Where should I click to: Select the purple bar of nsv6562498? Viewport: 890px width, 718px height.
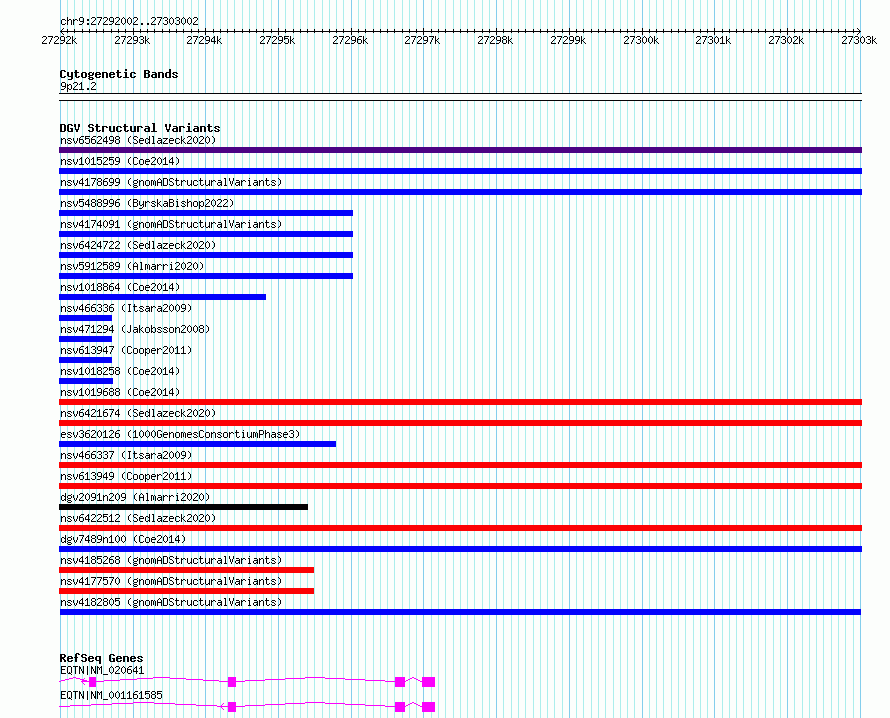[460, 150]
